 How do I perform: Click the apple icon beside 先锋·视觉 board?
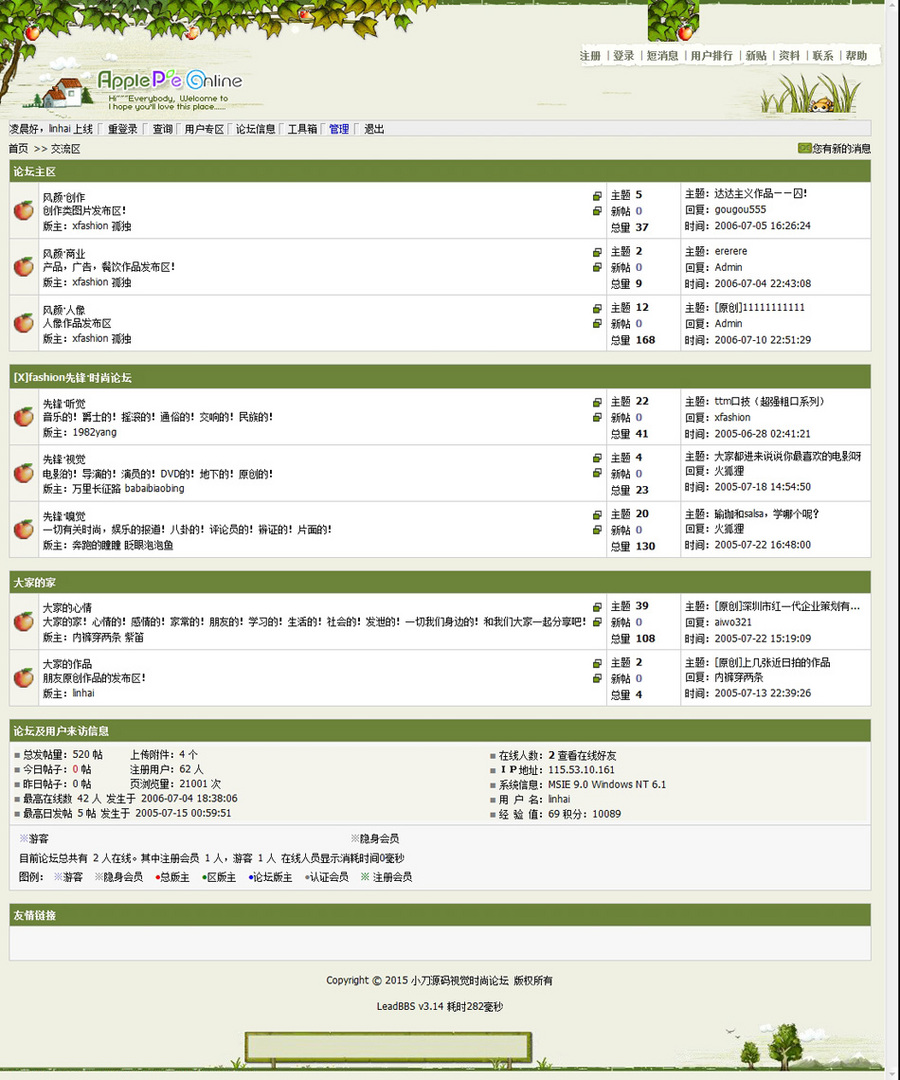(x=22, y=473)
